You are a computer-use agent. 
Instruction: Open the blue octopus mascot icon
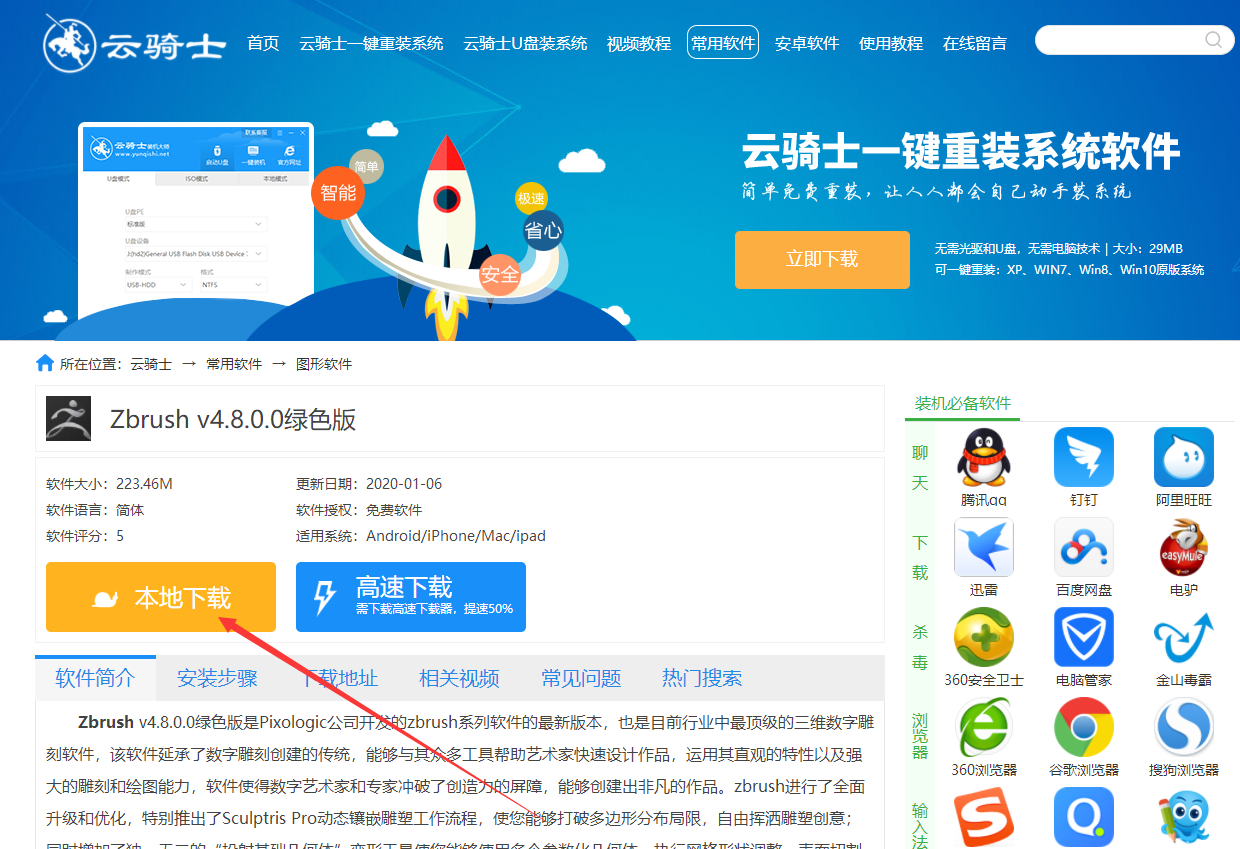pos(1184,818)
